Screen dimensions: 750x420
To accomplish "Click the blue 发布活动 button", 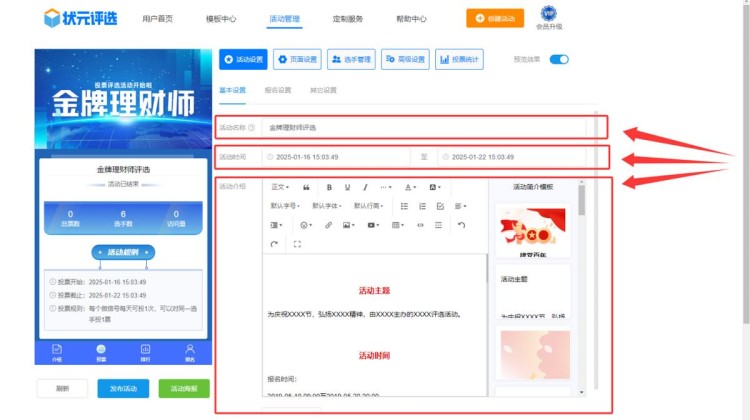I will tap(123, 388).
